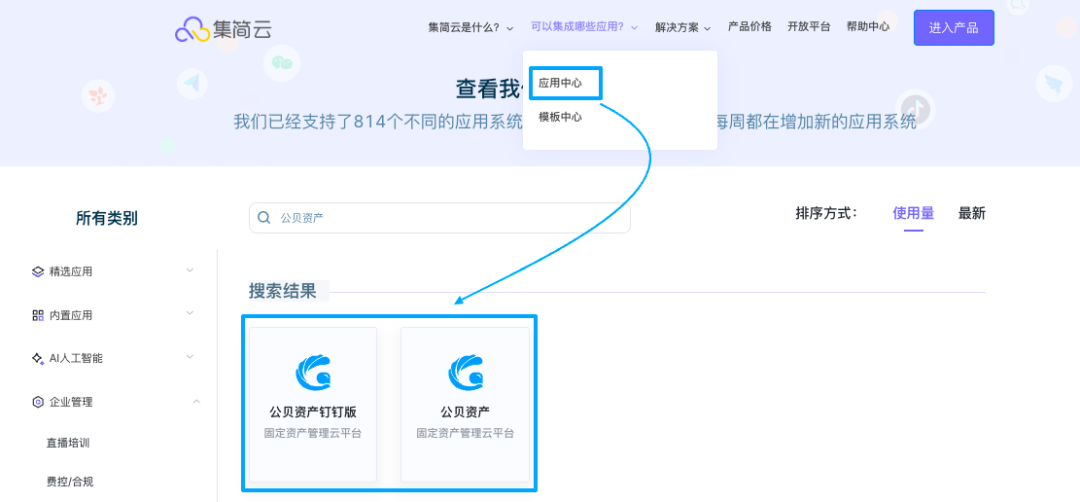
Task: Select the 内置应用 category label
Action: (x=71, y=315)
